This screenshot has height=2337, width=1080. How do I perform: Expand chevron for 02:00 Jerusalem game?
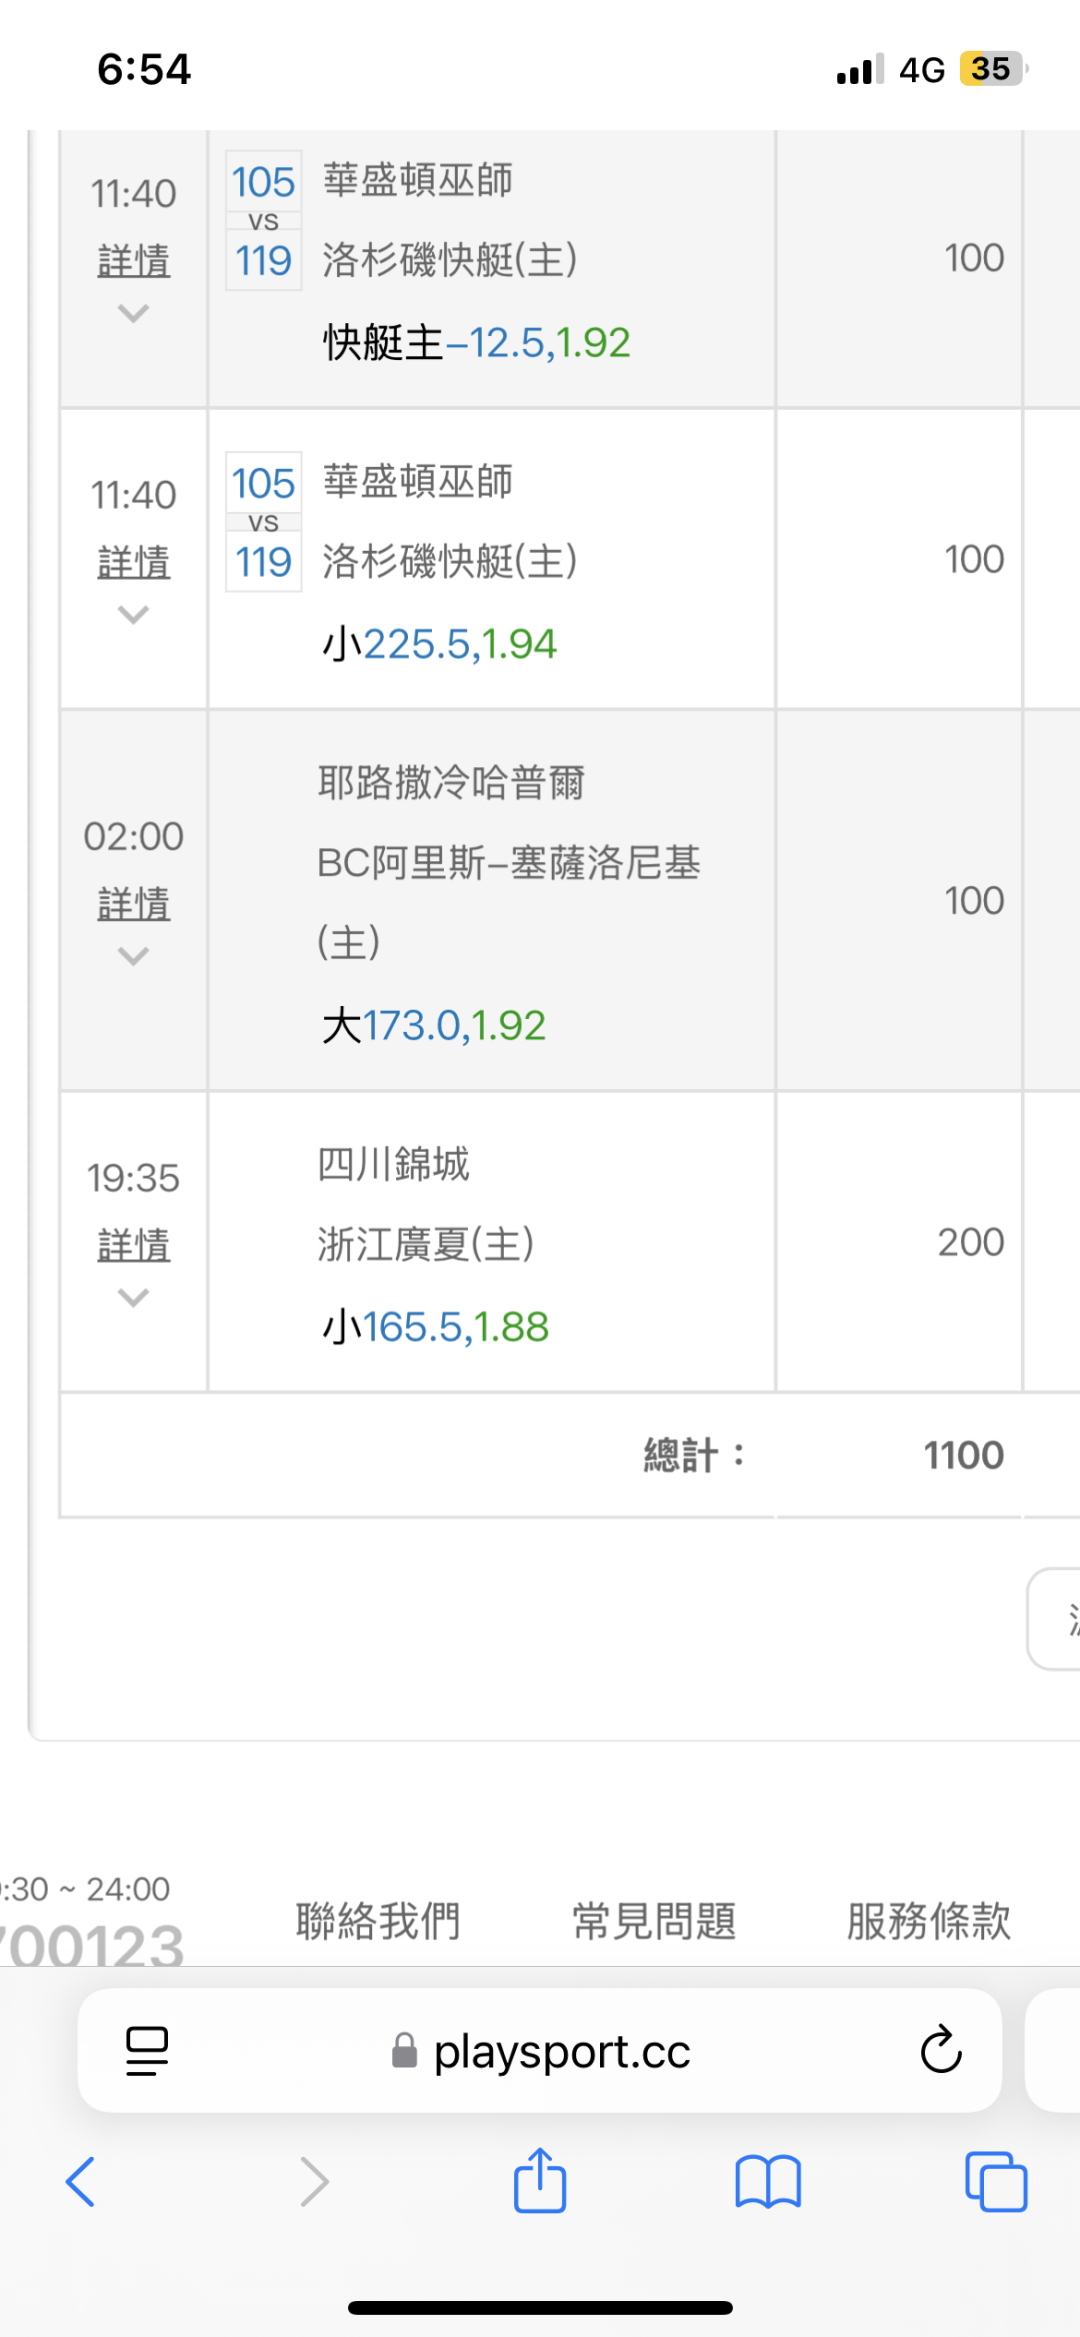(133, 956)
